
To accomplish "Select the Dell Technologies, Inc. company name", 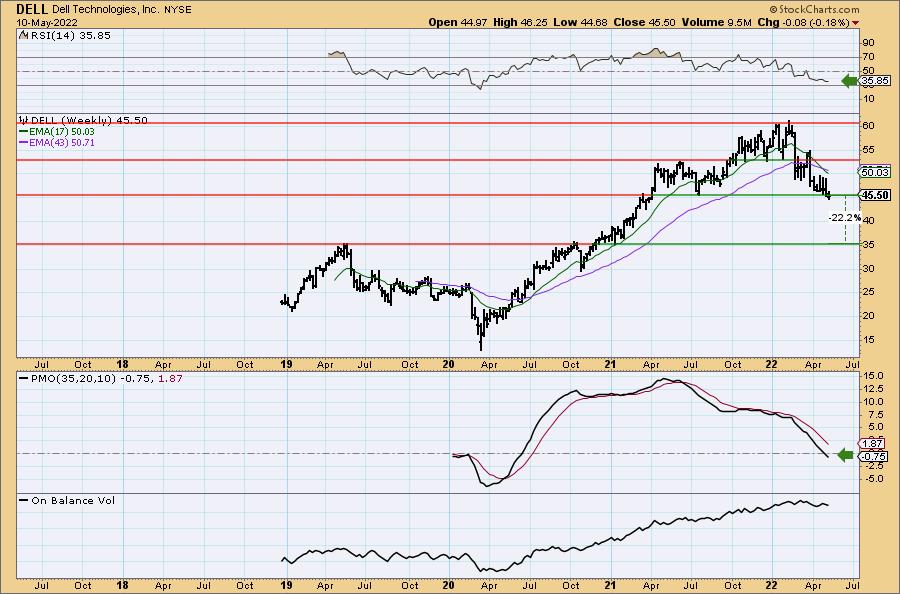I will [104, 10].
